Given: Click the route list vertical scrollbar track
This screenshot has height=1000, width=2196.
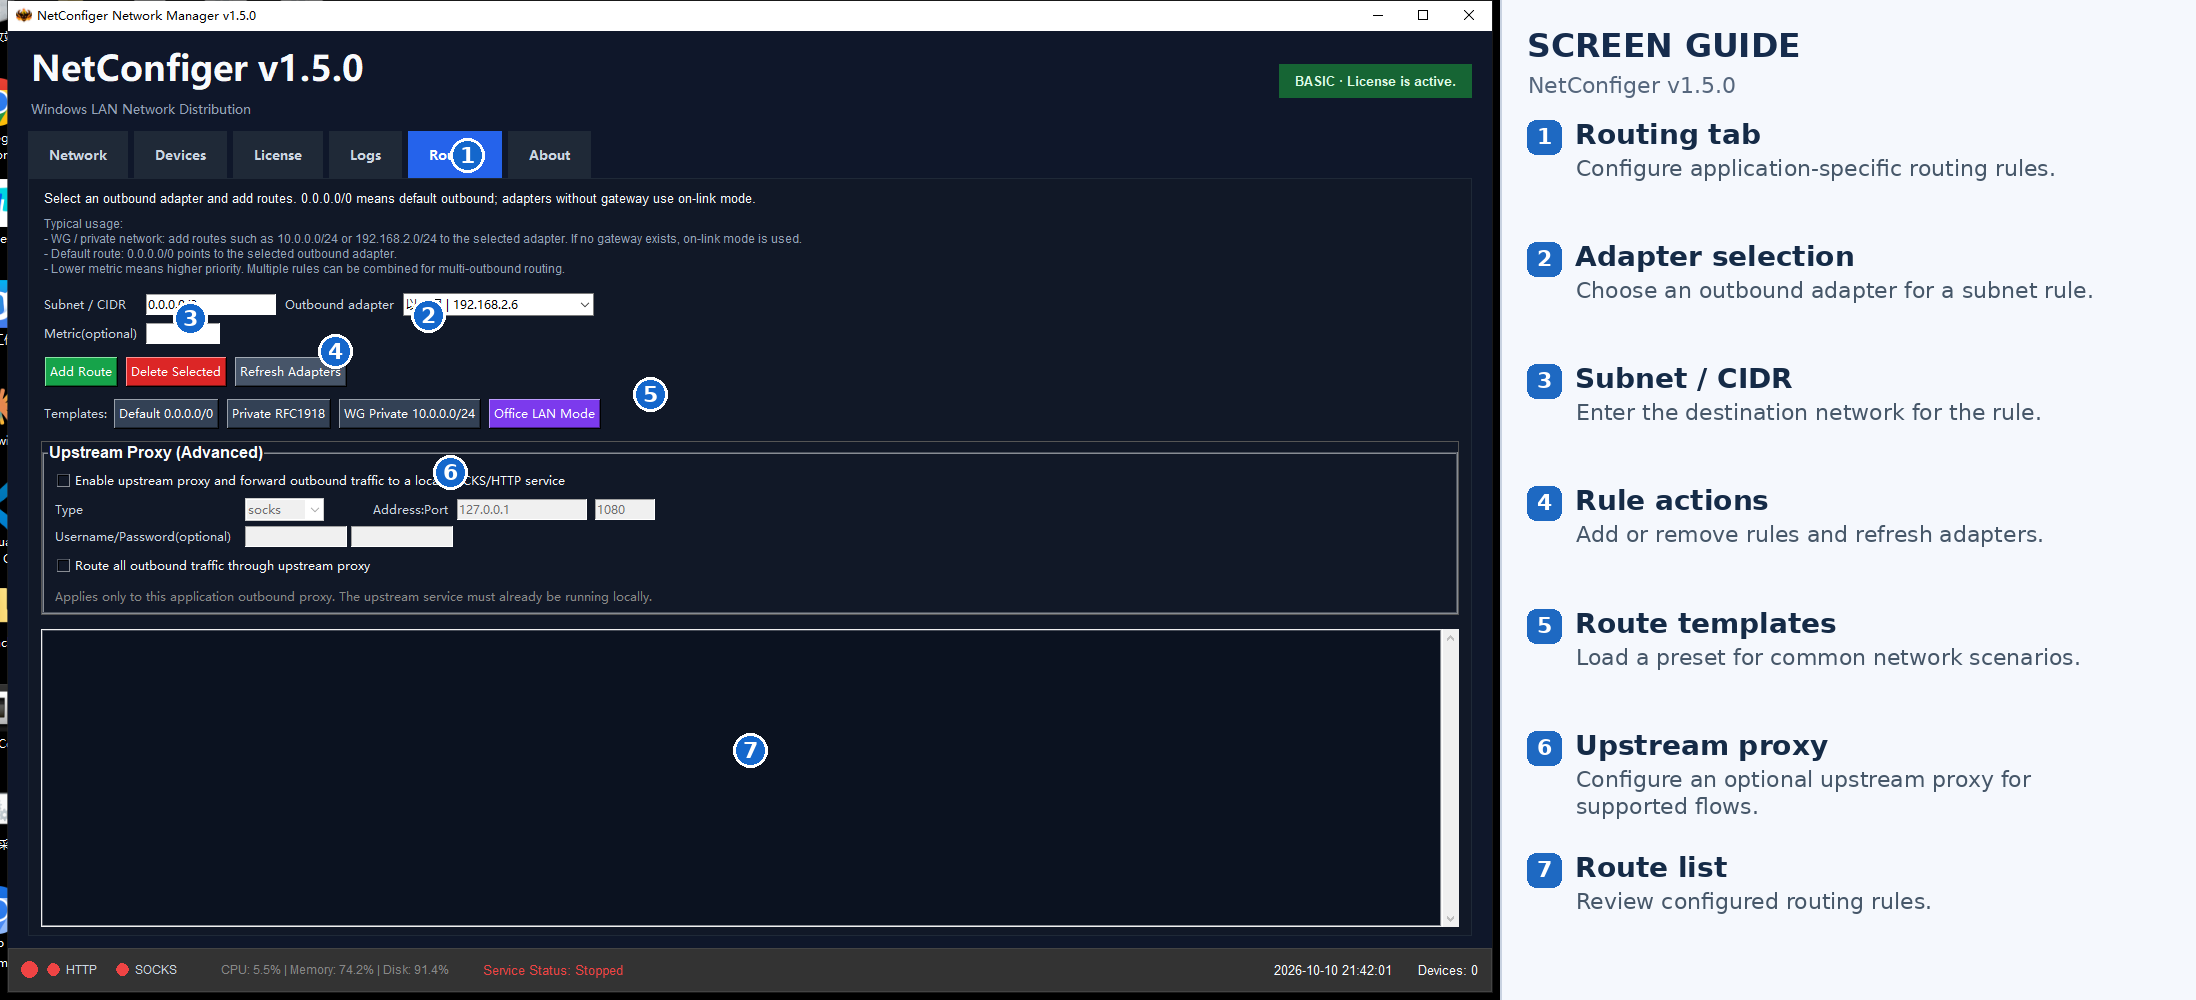Looking at the screenshot, I should [x=1450, y=778].
